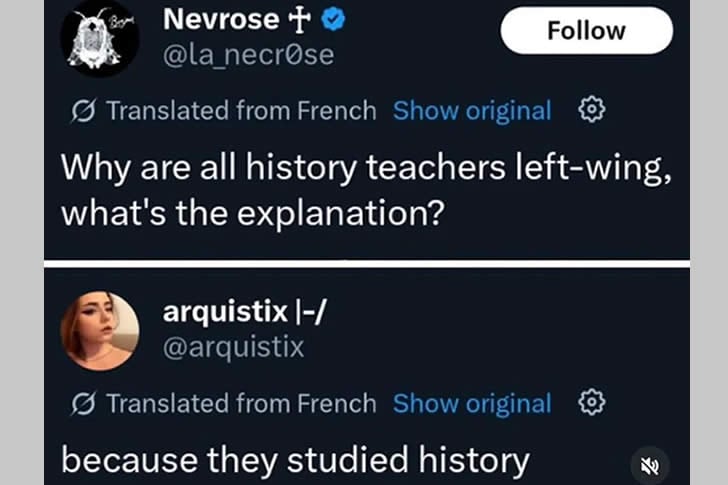The image size is (728, 485).
Task: Click "Translated from French" label on Nevrose's tweet
Action: coord(240,110)
